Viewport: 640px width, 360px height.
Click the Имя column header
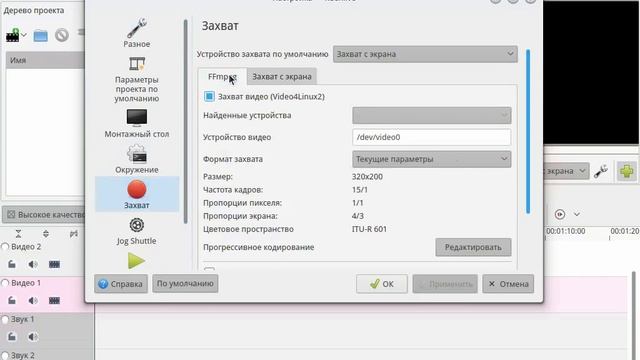point(45,60)
